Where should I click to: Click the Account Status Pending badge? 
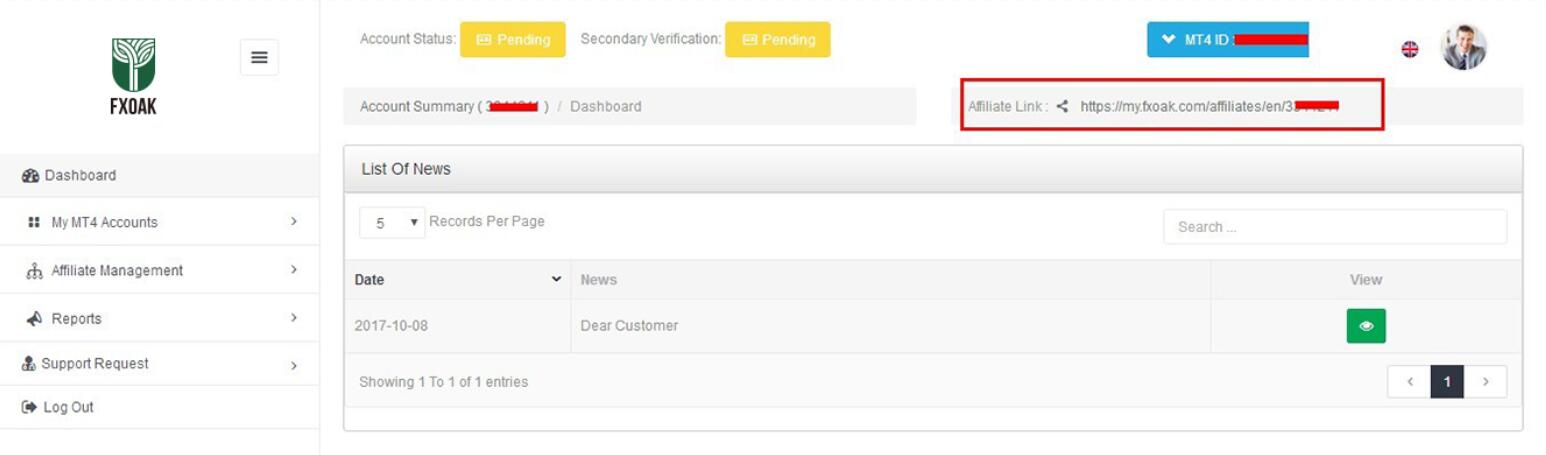tap(512, 40)
